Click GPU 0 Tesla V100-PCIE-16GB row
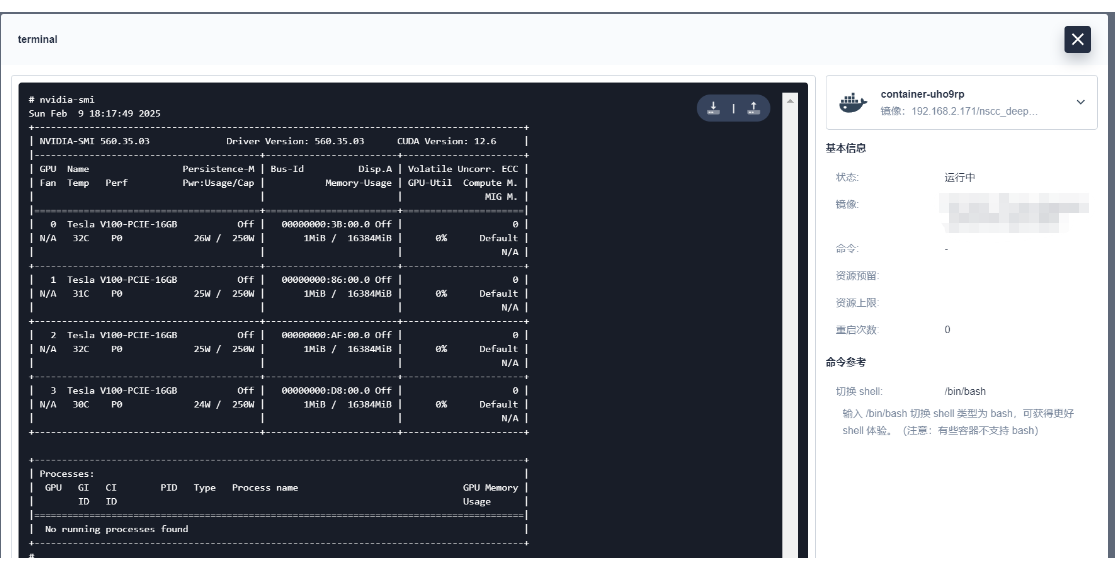 tap(279, 224)
